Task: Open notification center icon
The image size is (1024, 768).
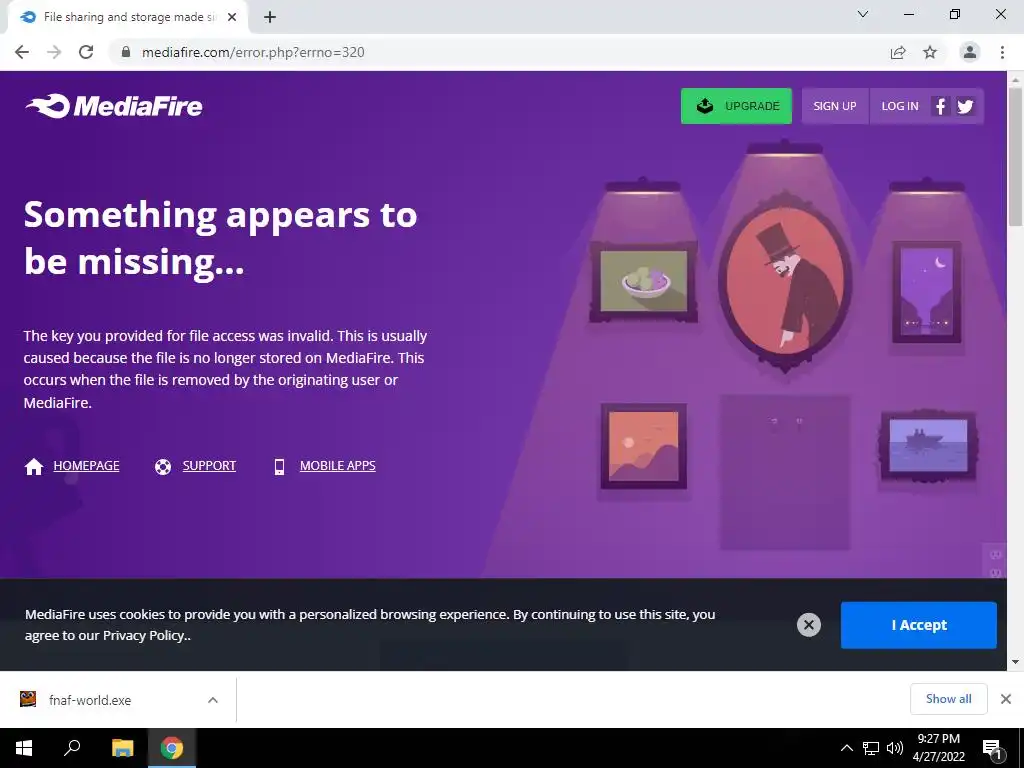Action: 992,748
